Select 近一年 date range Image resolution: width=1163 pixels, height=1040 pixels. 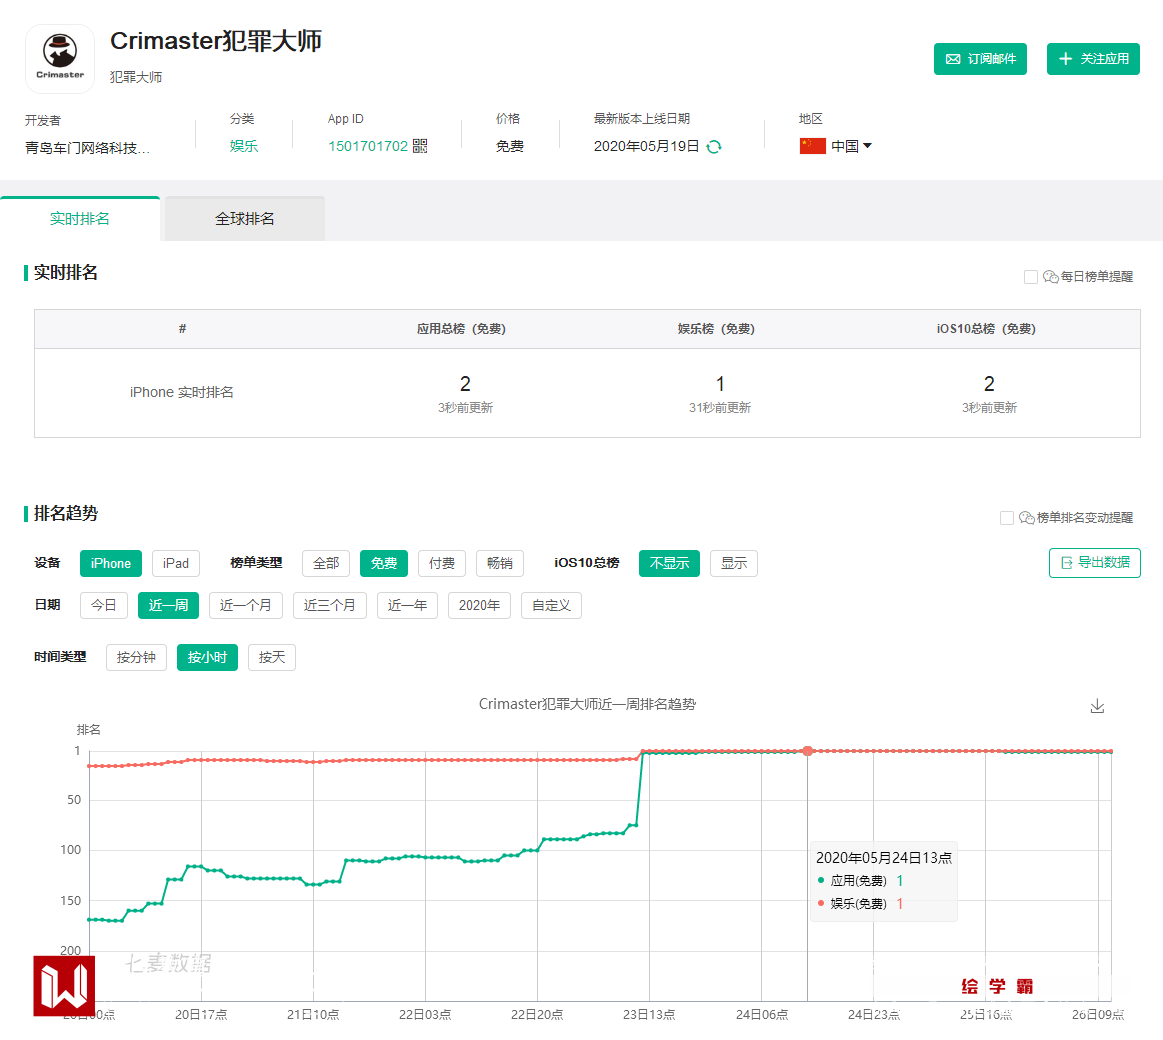407,605
